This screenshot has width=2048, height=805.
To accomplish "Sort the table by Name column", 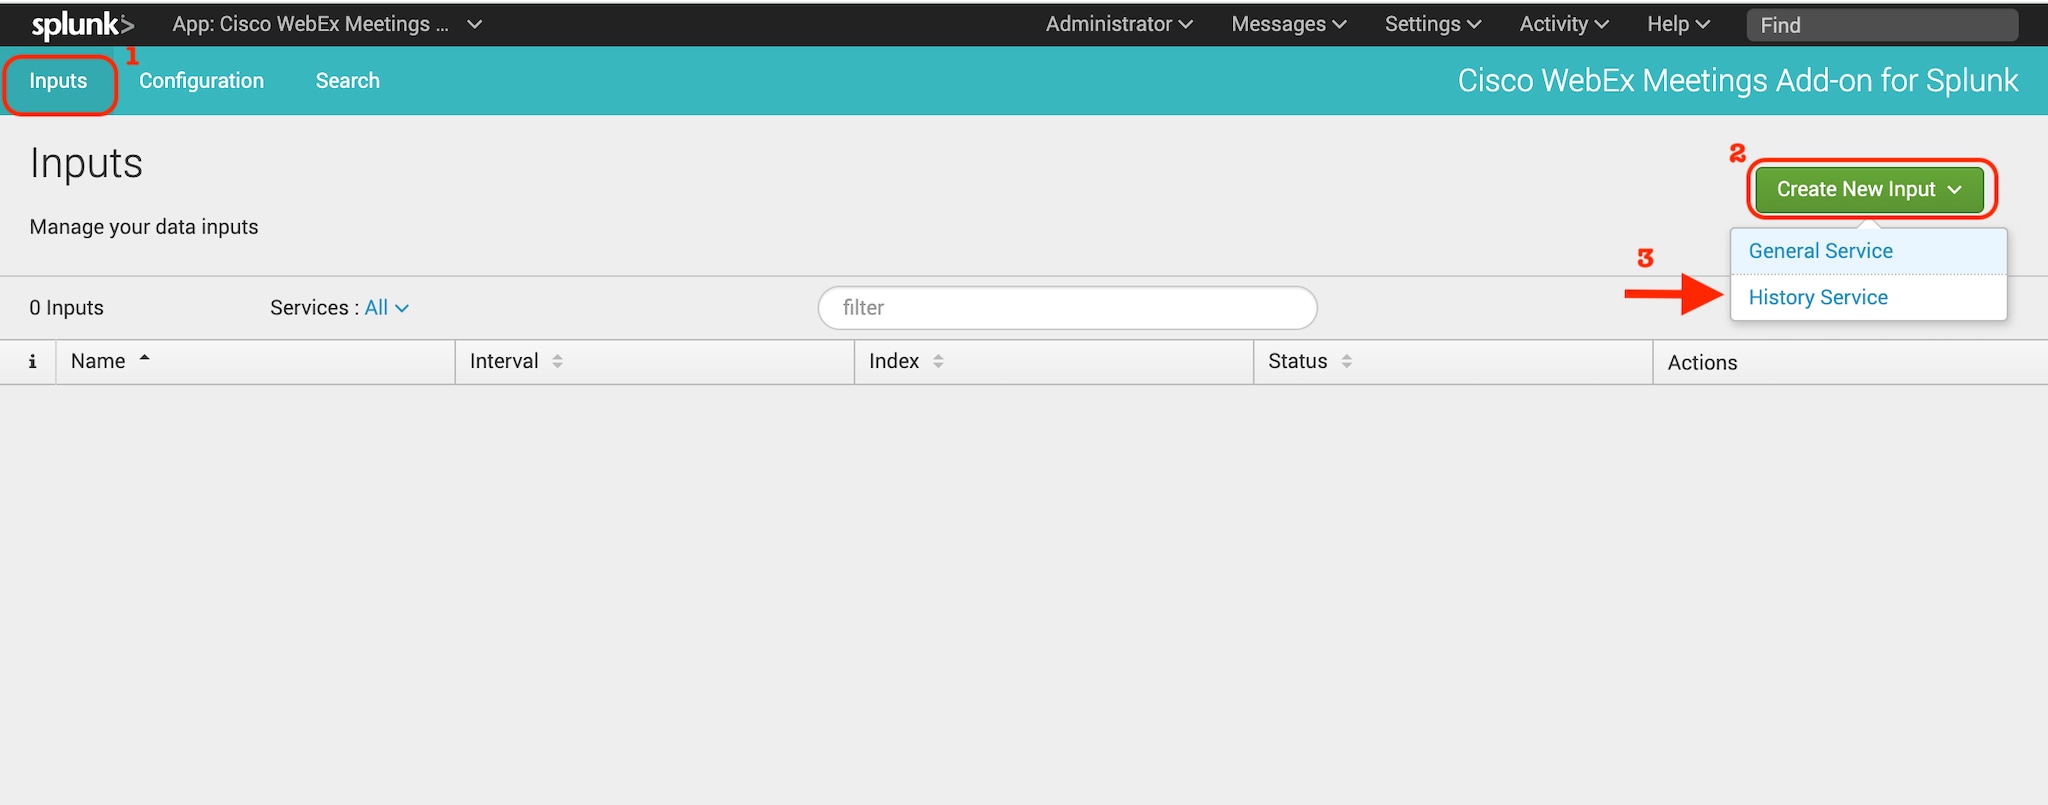I will coord(110,361).
